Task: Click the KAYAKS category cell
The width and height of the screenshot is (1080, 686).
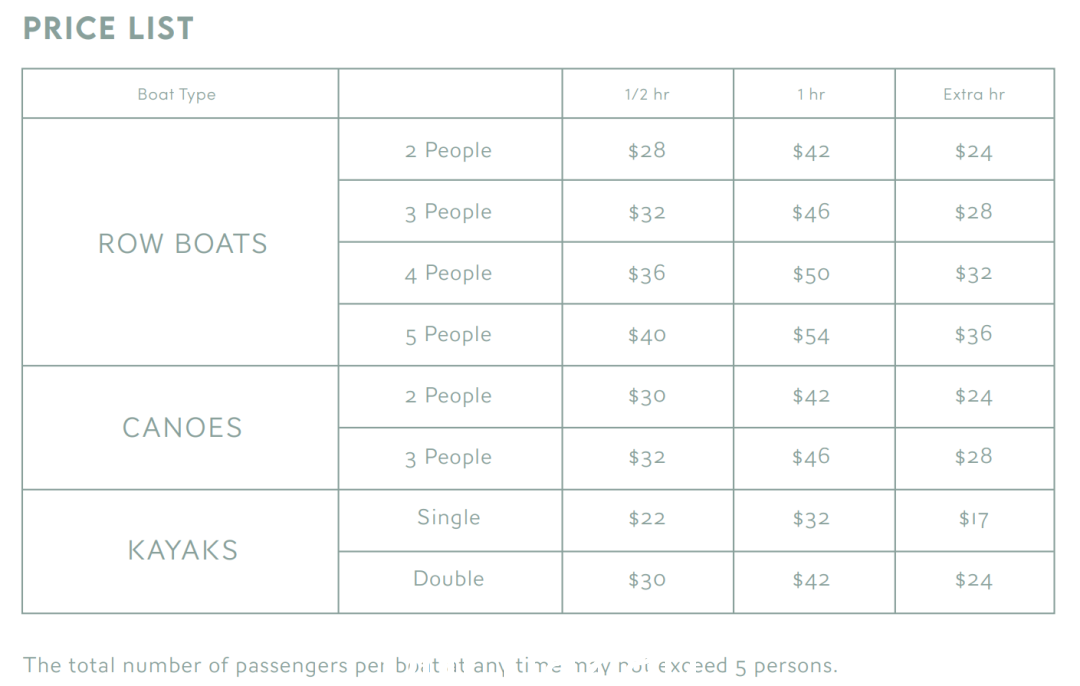Action: click(182, 550)
